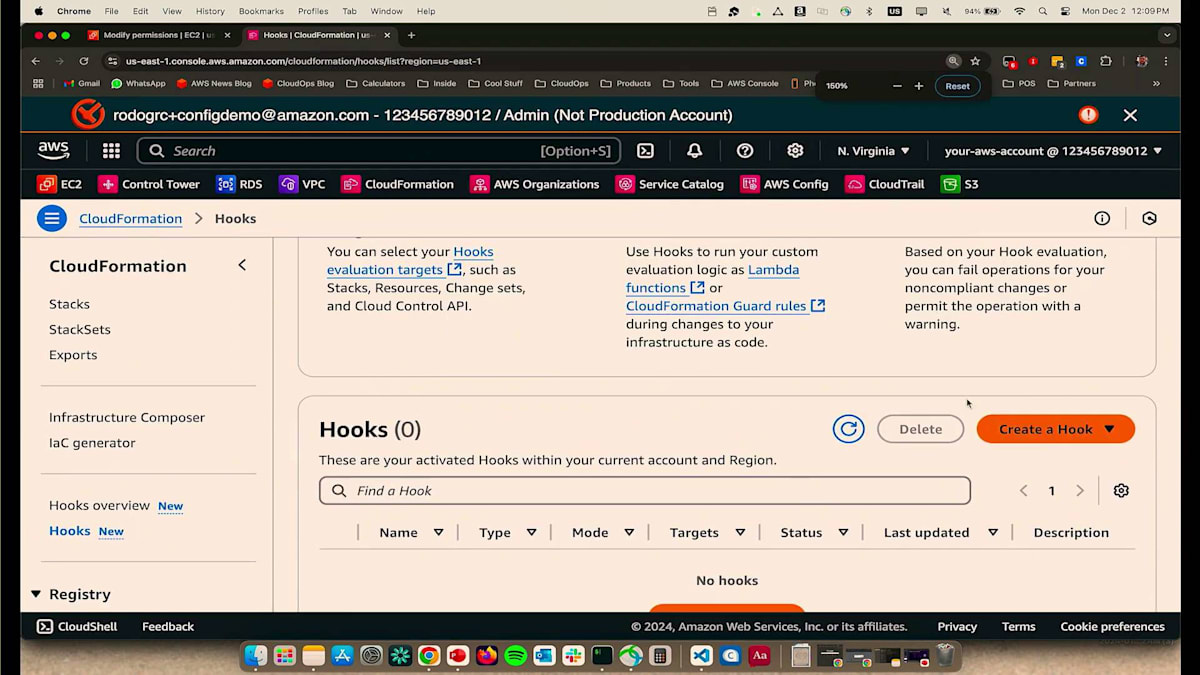Image resolution: width=1200 pixels, height=675 pixels.
Task: Open the Lambda functions link
Action: (712, 279)
